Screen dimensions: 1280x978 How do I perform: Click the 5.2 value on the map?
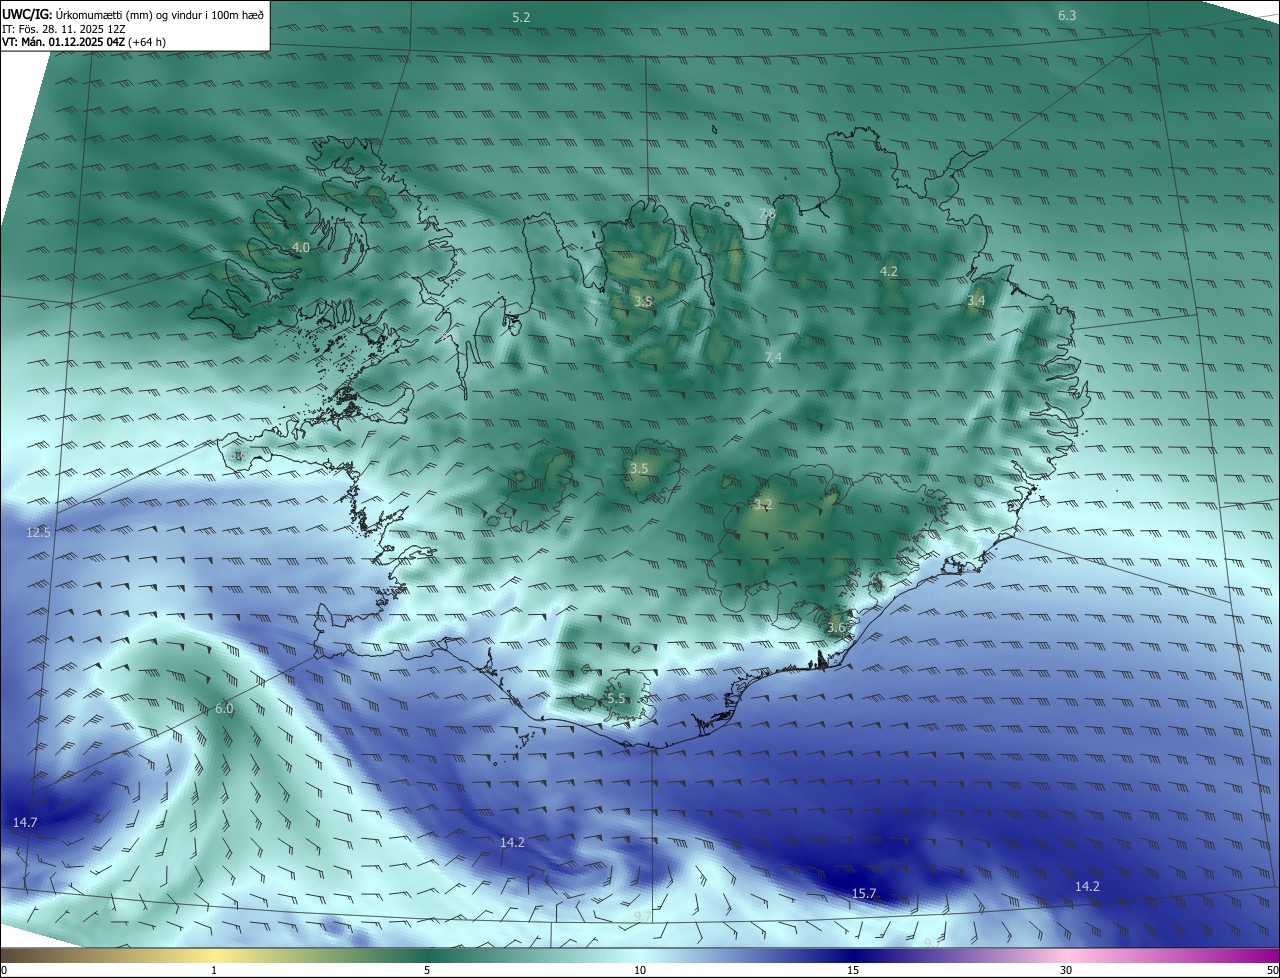click(521, 18)
